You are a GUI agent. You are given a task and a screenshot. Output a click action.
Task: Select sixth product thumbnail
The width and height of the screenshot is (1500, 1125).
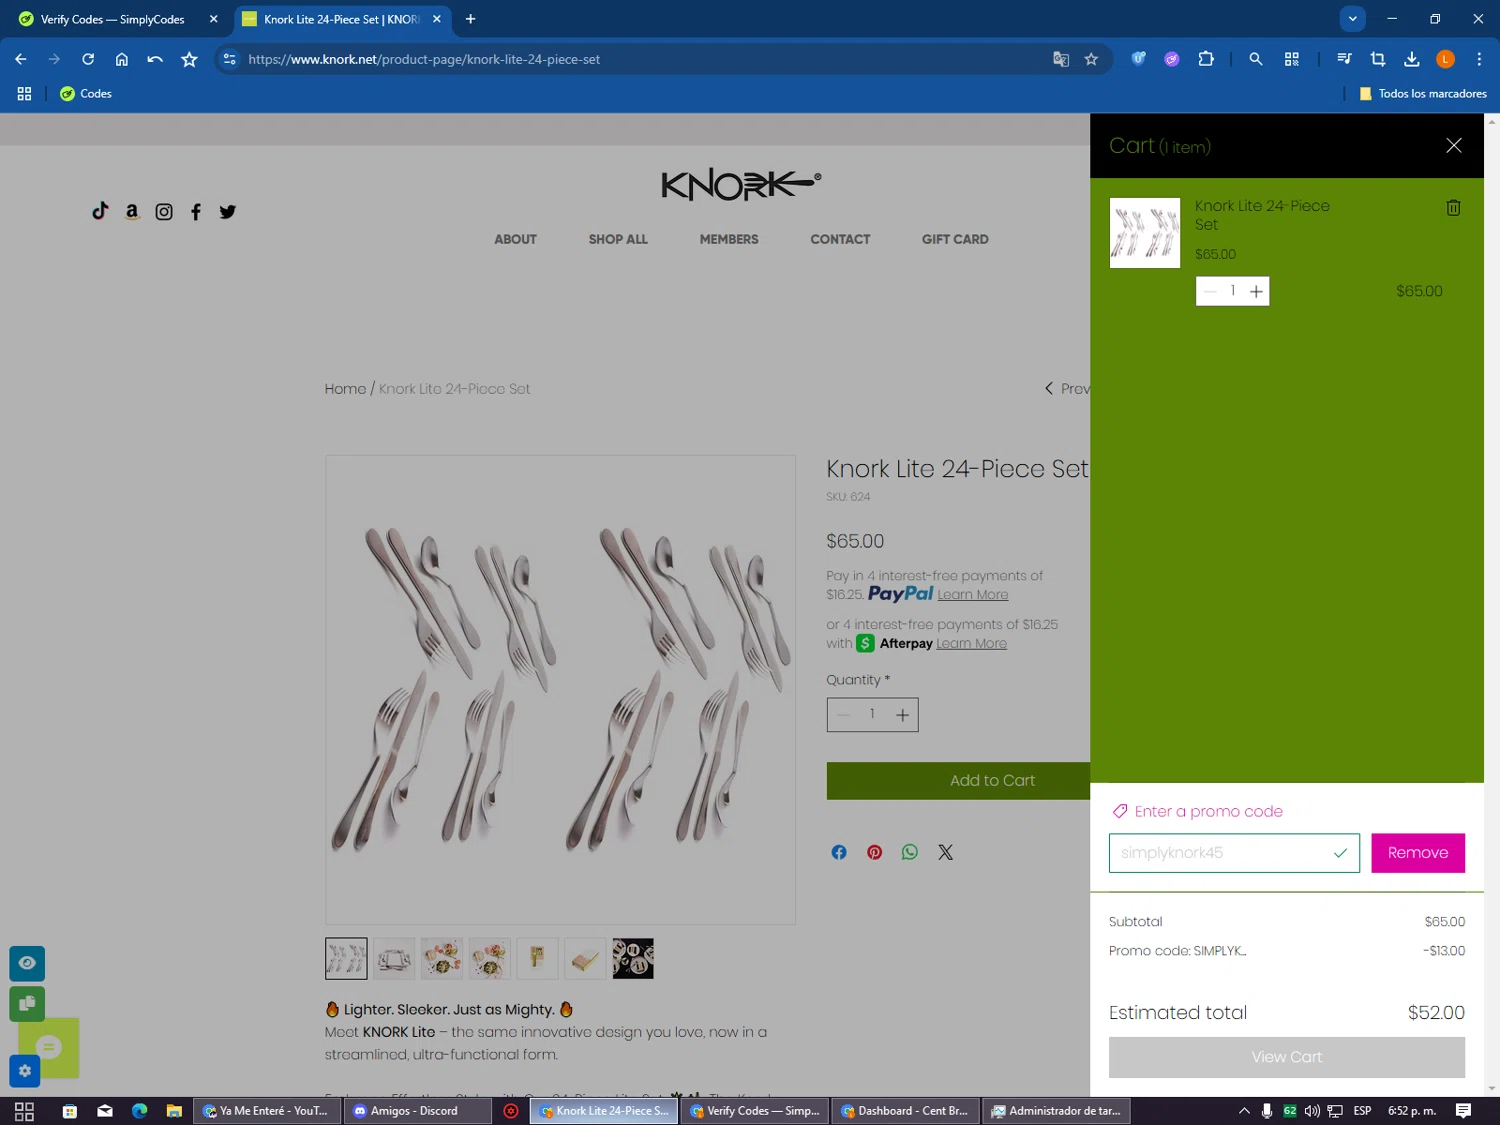pyautogui.click(x=585, y=958)
